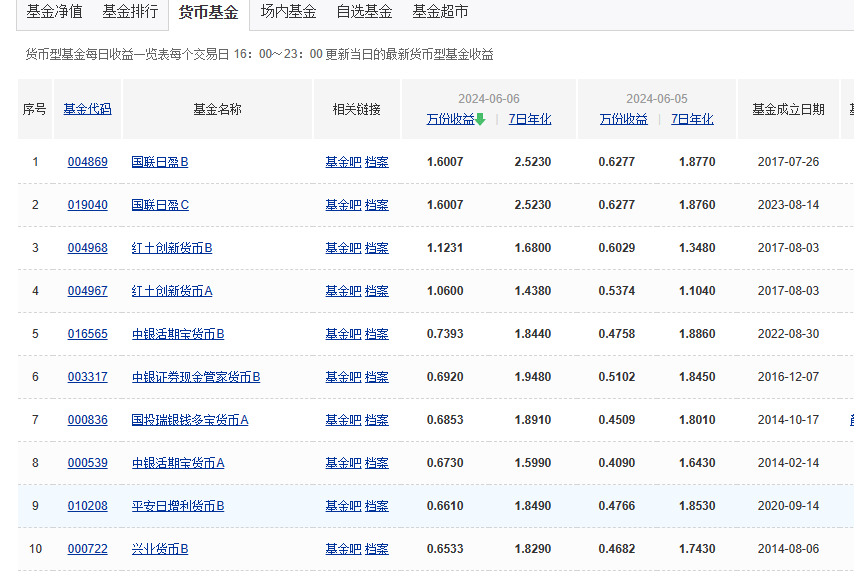Open fund code 016565
Viewport: 854px width, 573px height.
point(88,334)
